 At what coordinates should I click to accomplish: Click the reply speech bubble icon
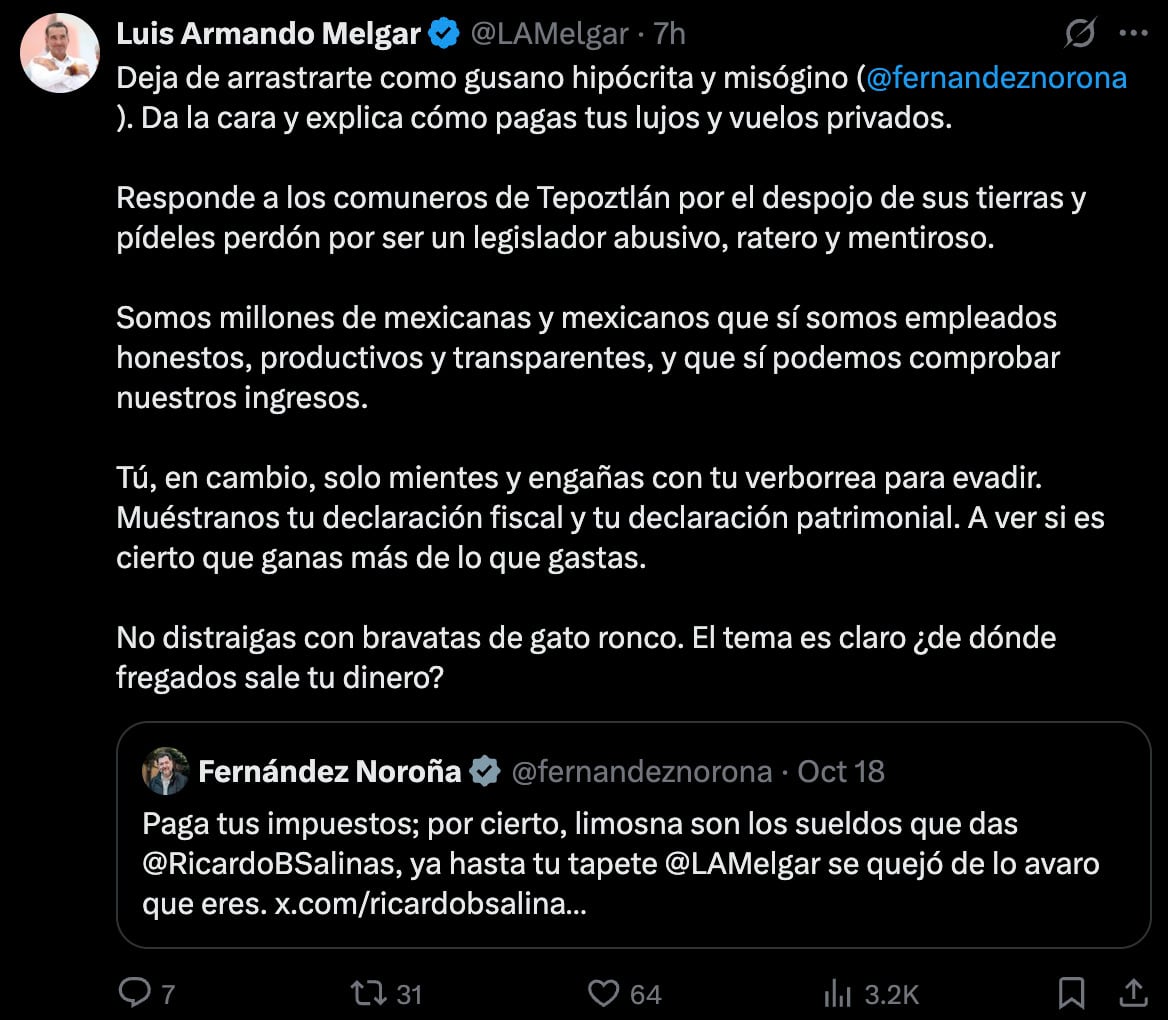coord(134,993)
